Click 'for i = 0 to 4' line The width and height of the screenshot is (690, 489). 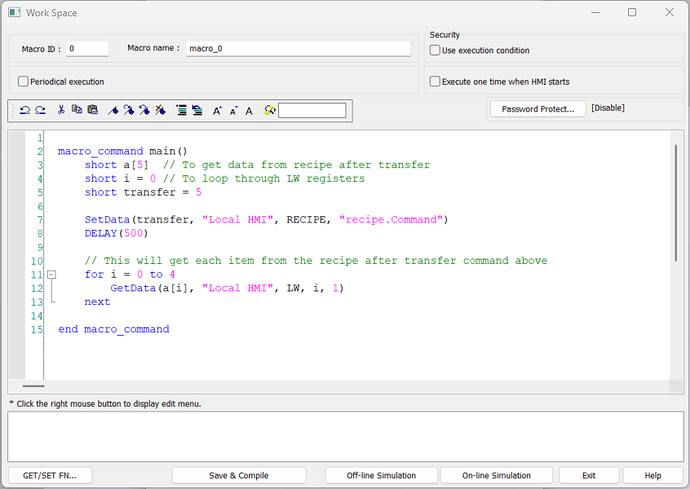point(130,275)
